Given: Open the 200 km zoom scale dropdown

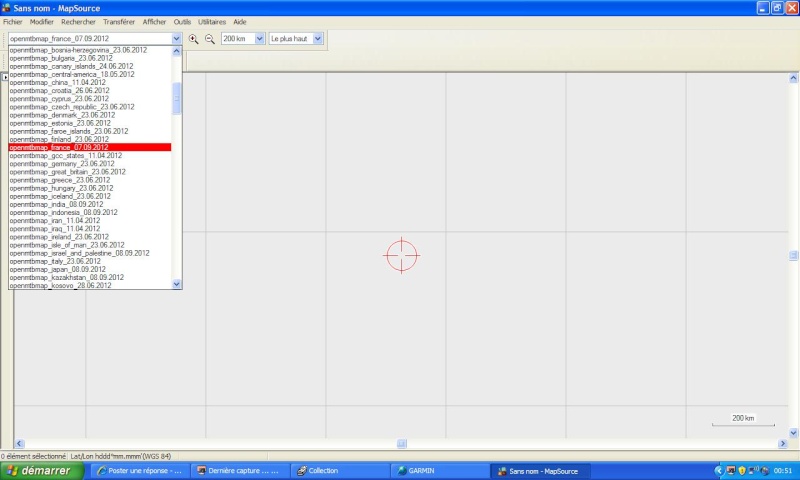Looking at the screenshot, I should [259, 39].
